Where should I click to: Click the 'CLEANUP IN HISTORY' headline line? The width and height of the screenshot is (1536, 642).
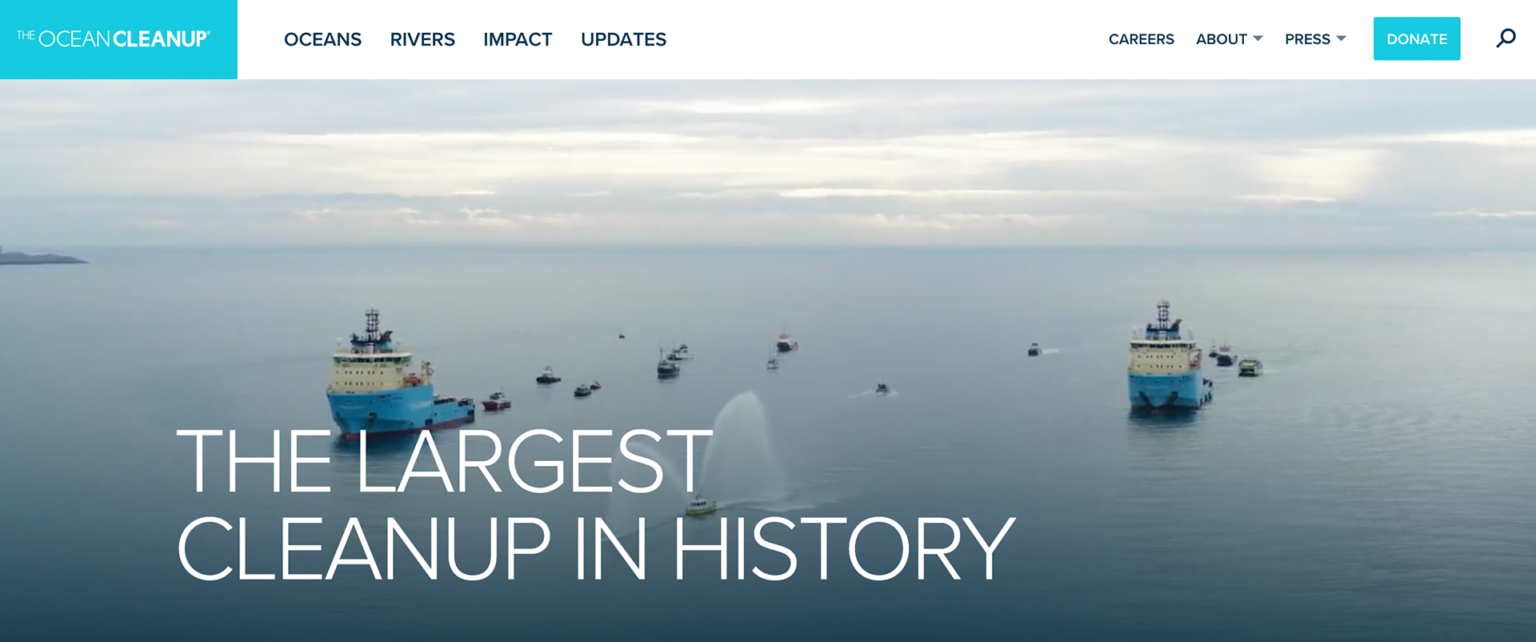[x=595, y=549]
